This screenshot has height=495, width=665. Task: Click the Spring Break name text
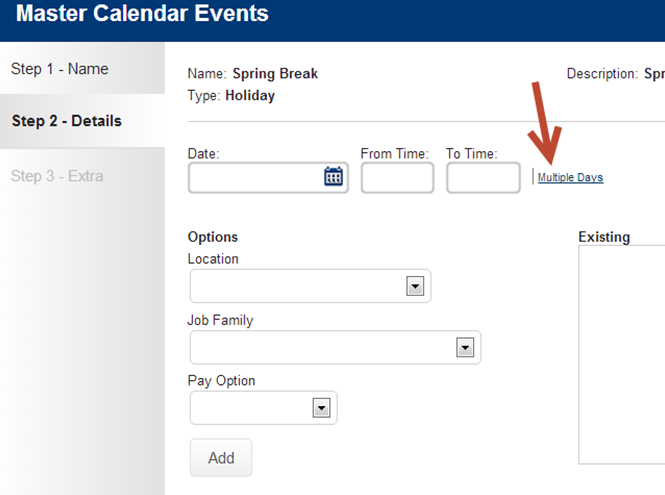[x=275, y=74]
